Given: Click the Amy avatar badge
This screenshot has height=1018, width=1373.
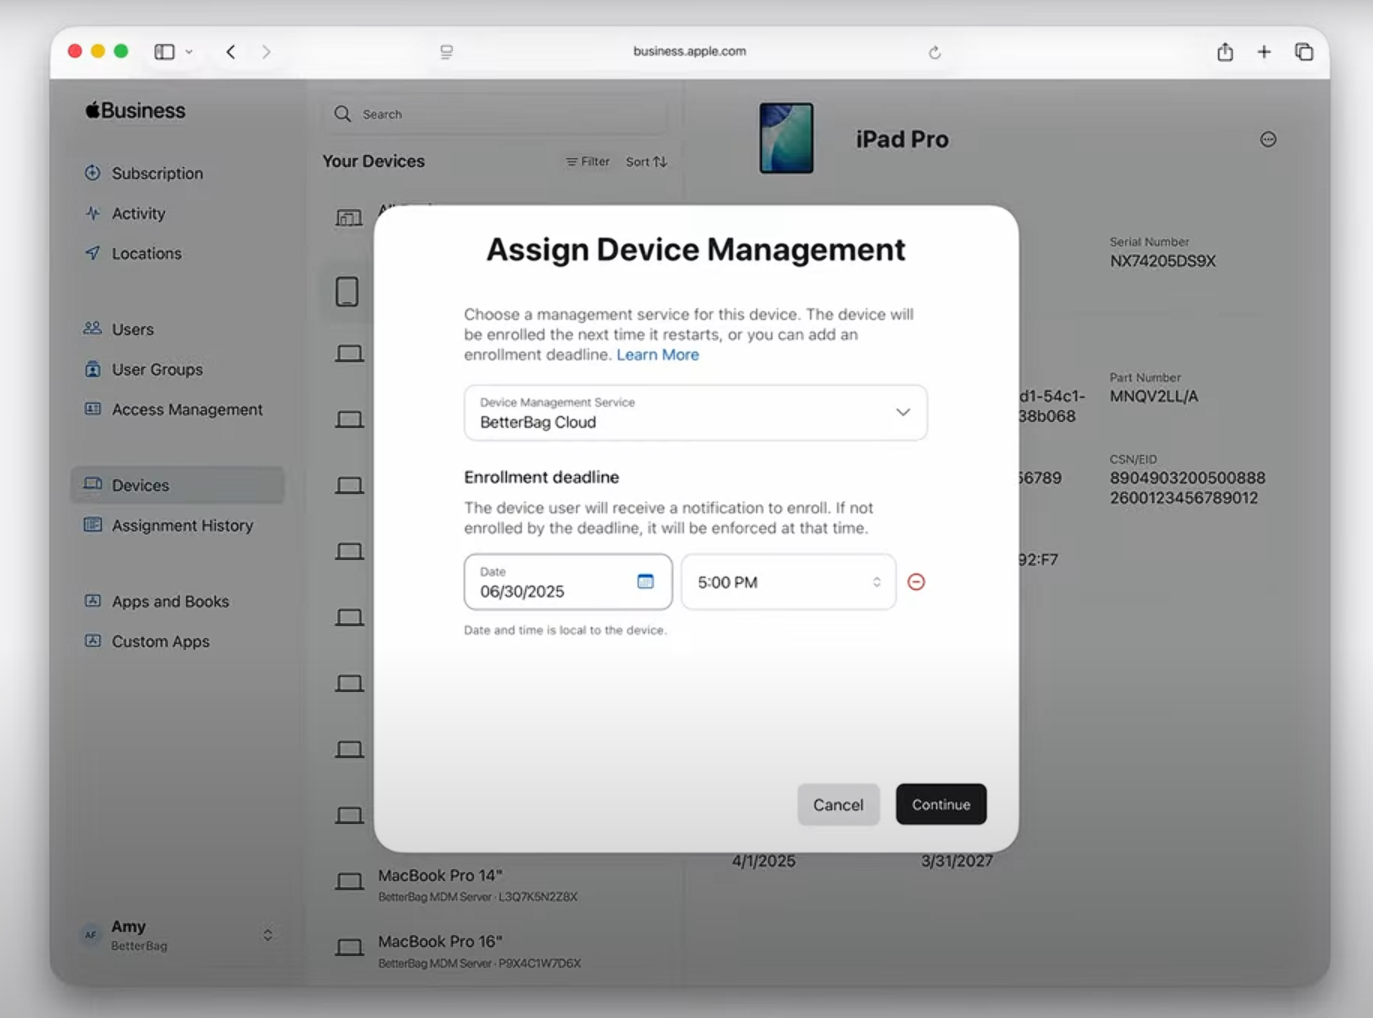Looking at the screenshot, I should click(91, 935).
